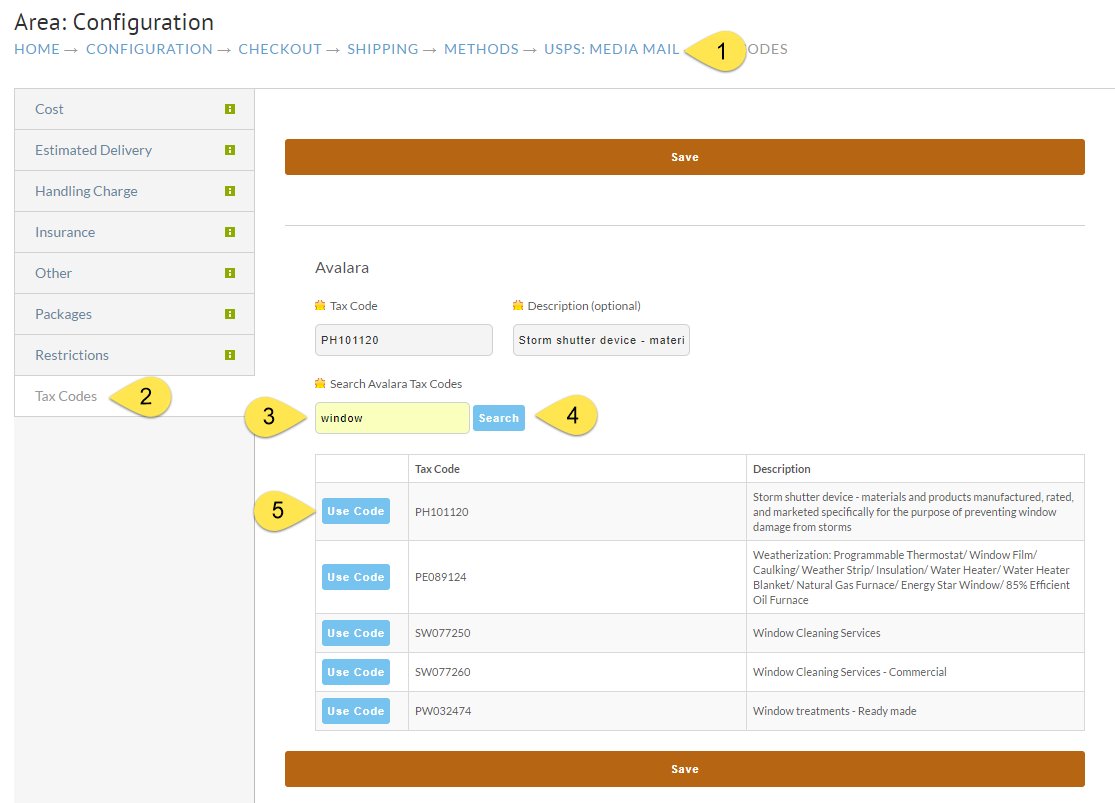Switch to the Other sidebar tab
Image resolution: width=1115 pixels, height=803 pixels.
pos(134,273)
